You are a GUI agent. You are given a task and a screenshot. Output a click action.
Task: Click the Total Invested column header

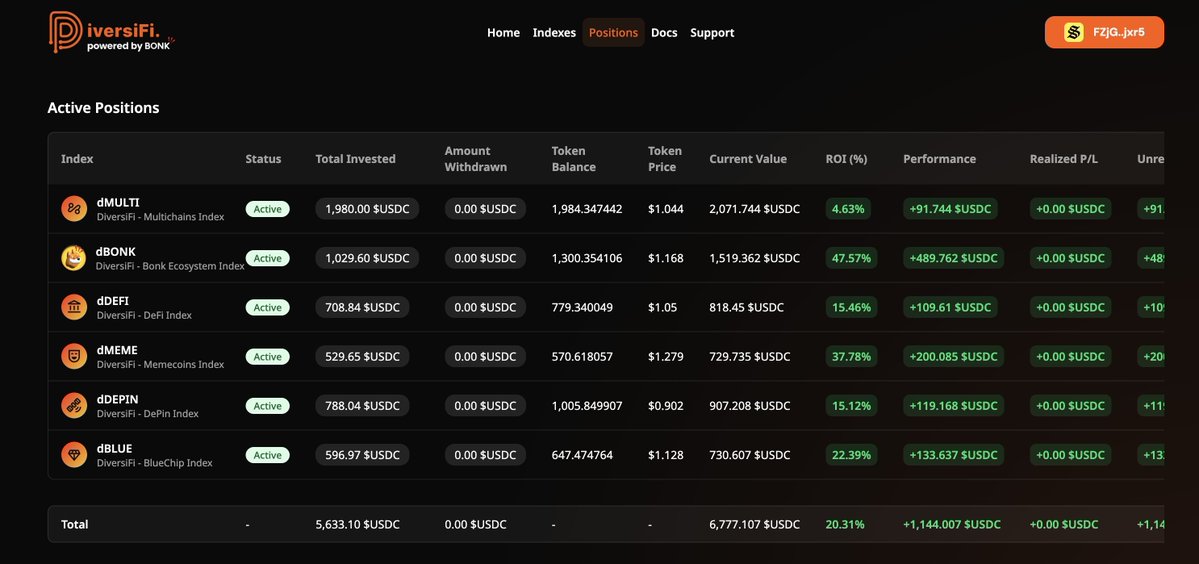coord(356,159)
